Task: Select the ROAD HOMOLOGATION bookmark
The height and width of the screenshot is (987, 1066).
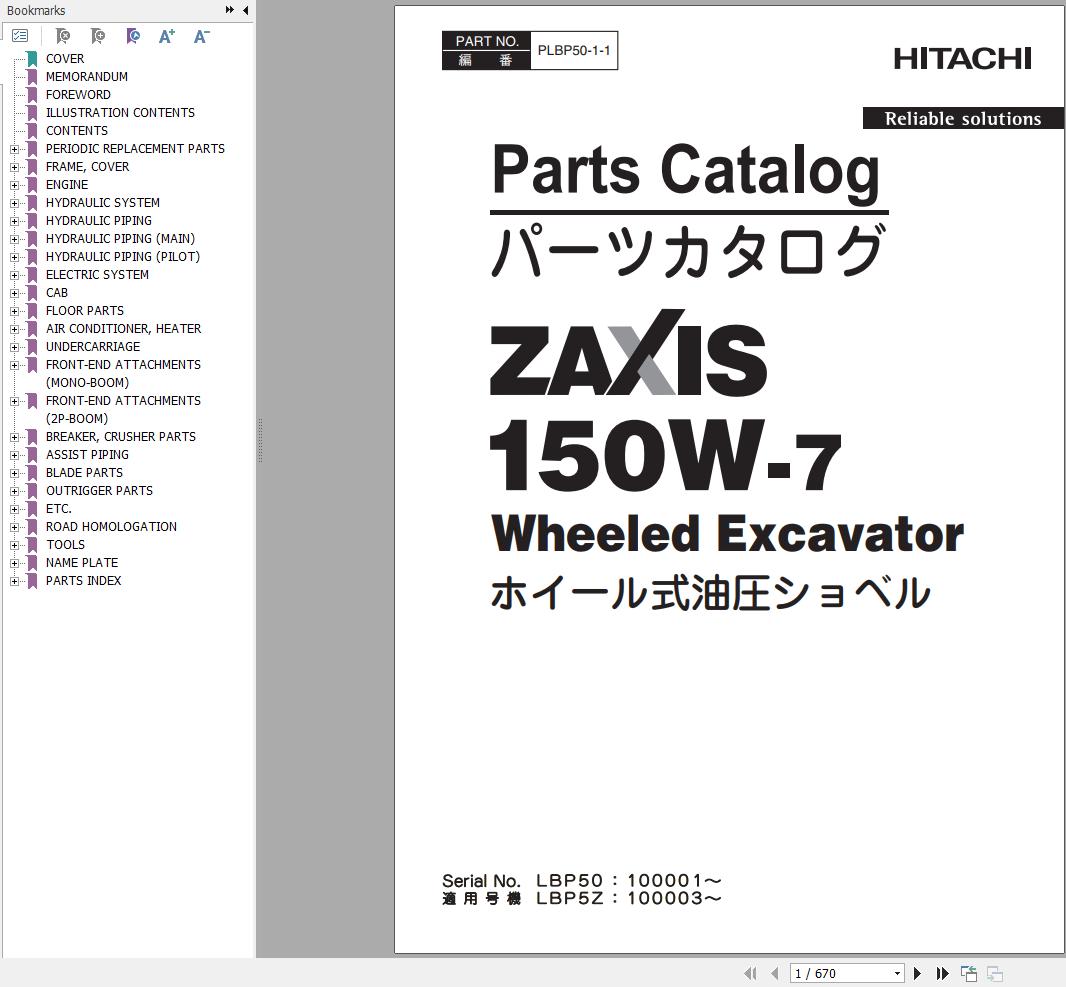Action: point(111,527)
